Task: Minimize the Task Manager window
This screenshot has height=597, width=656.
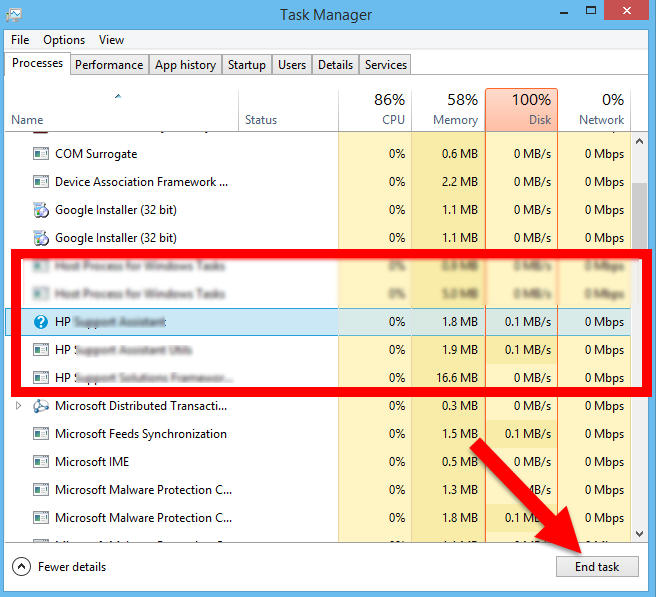Action: tap(564, 11)
